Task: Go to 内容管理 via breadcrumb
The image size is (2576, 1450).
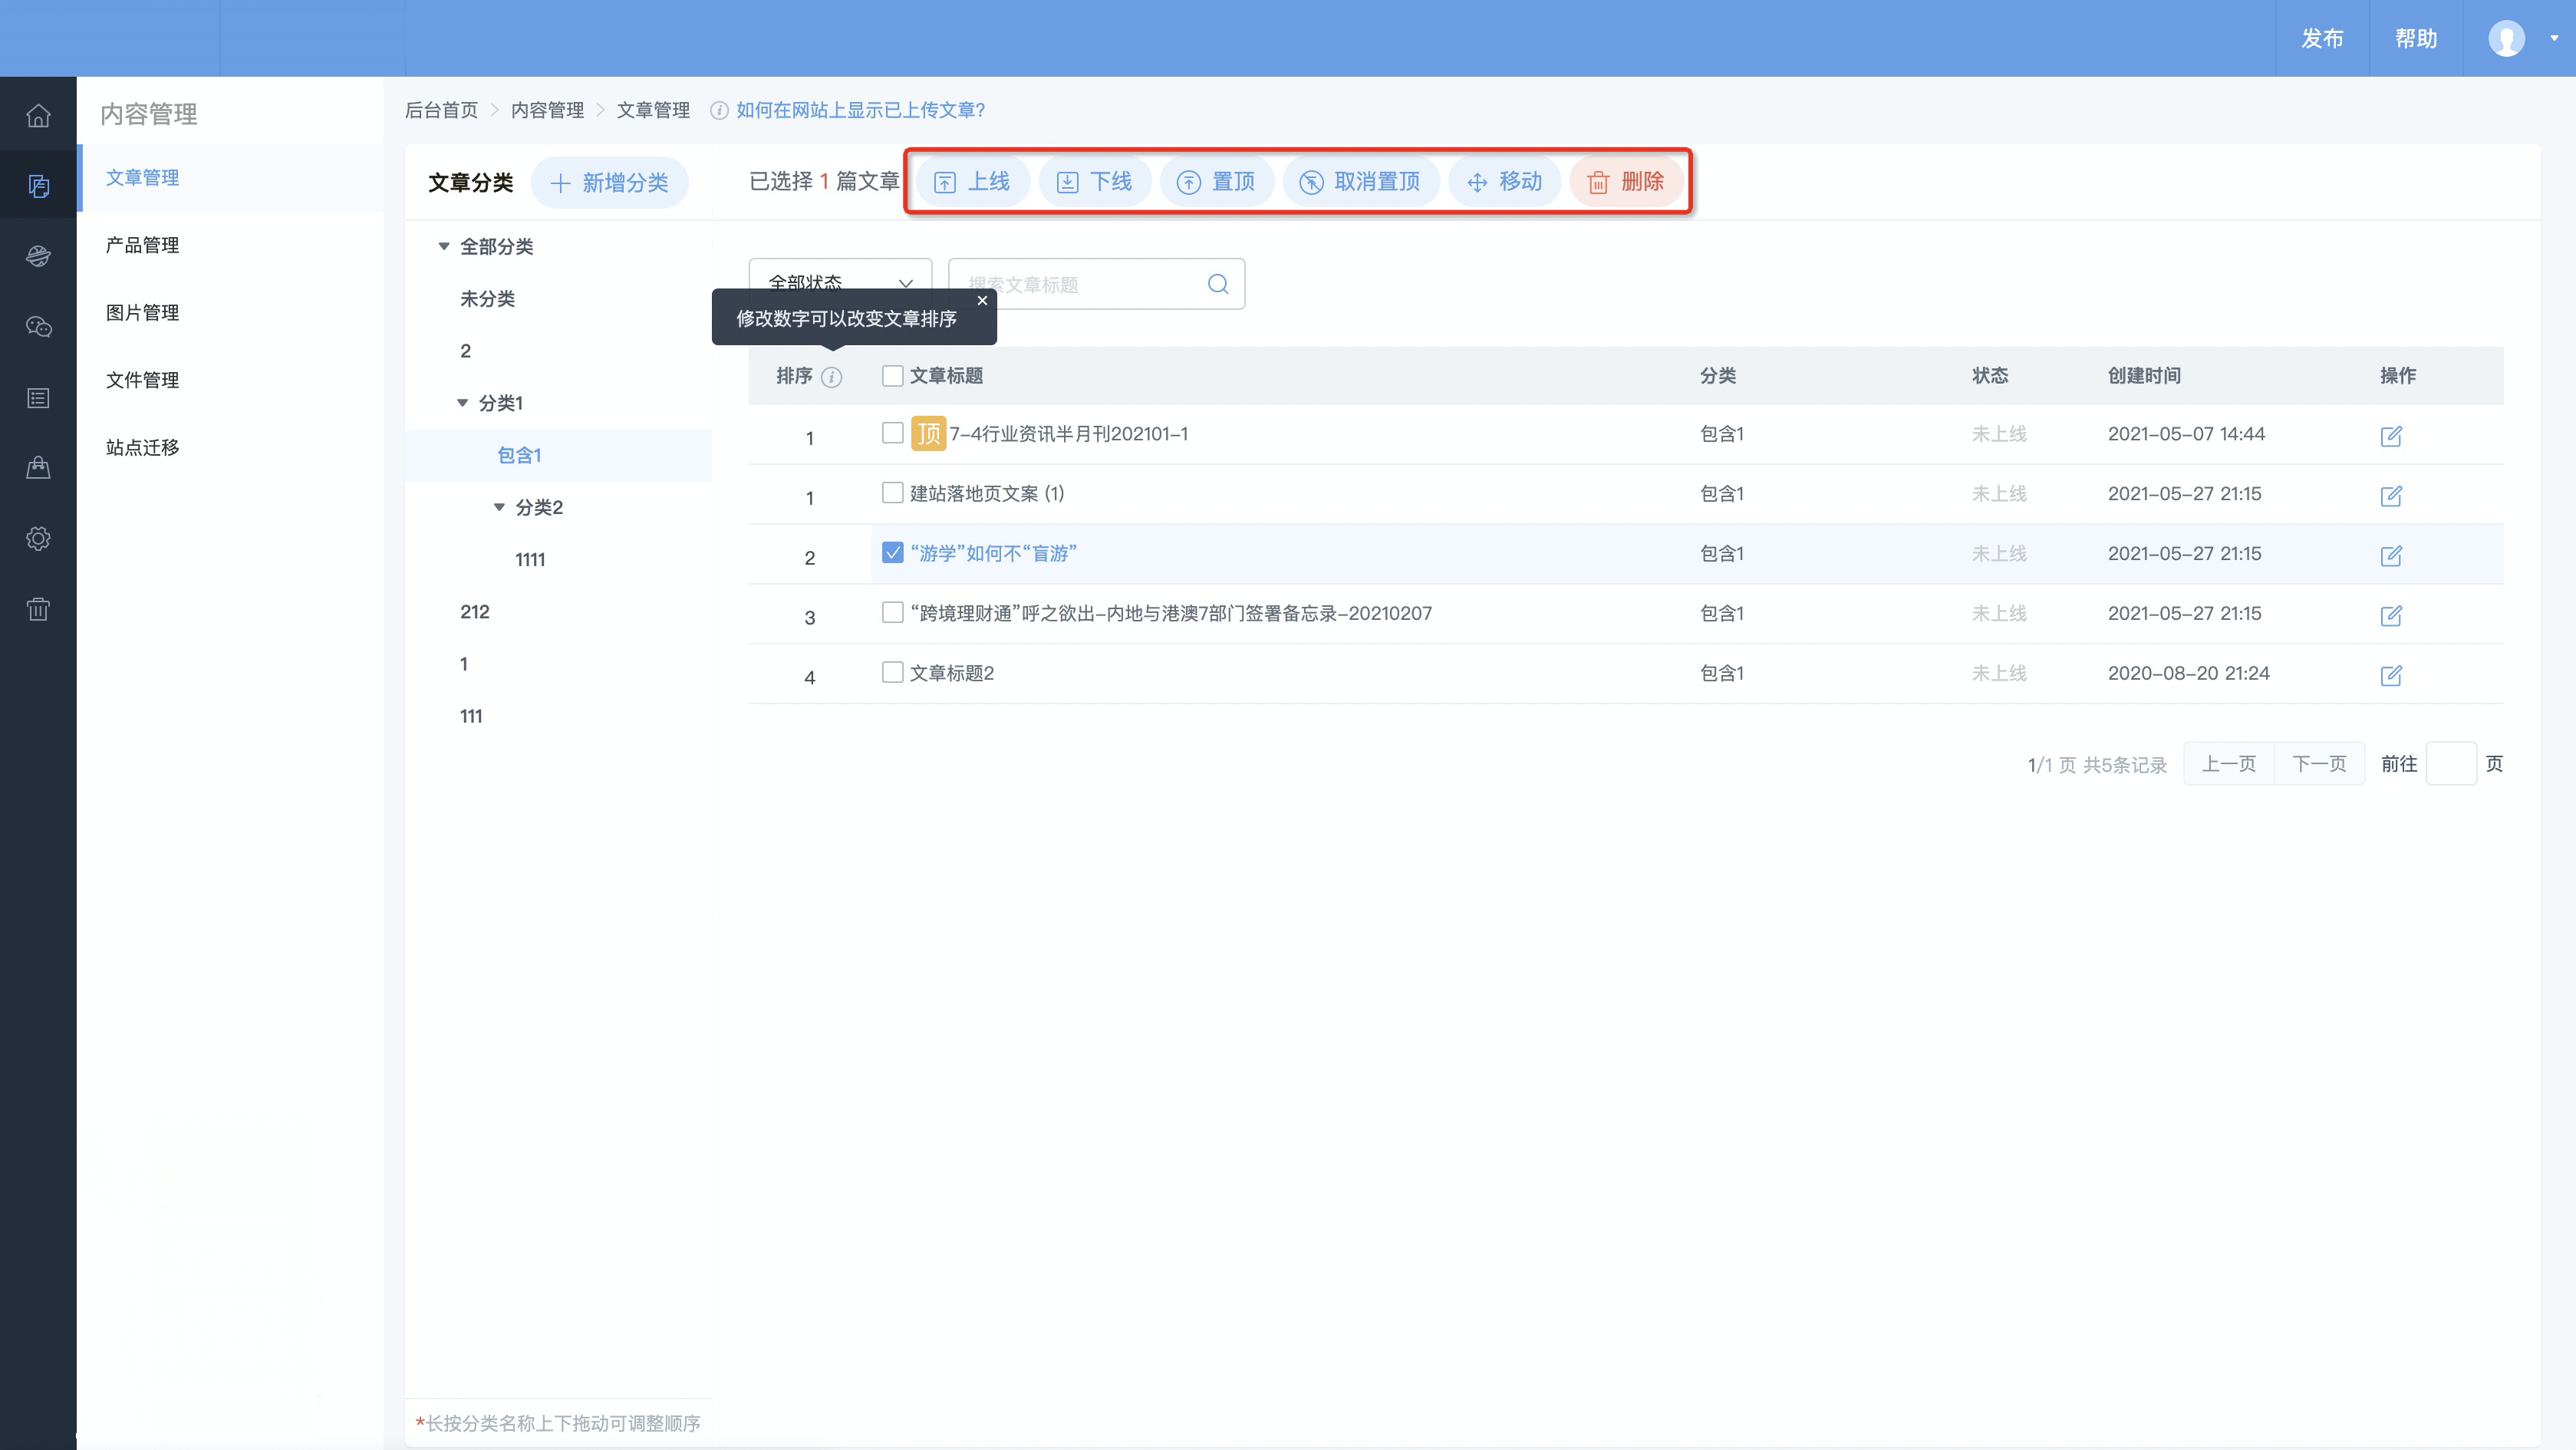Action: pos(547,110)
